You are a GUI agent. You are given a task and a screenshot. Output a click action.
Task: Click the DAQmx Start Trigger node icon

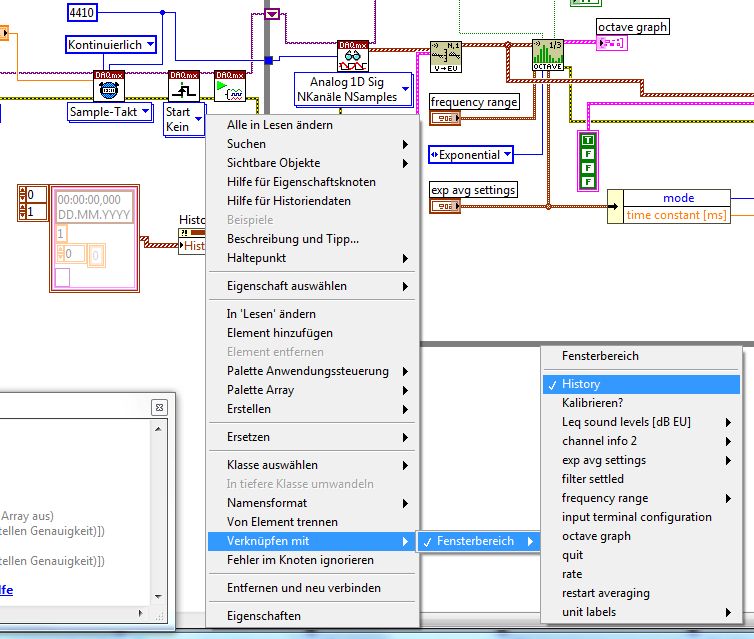184,86
